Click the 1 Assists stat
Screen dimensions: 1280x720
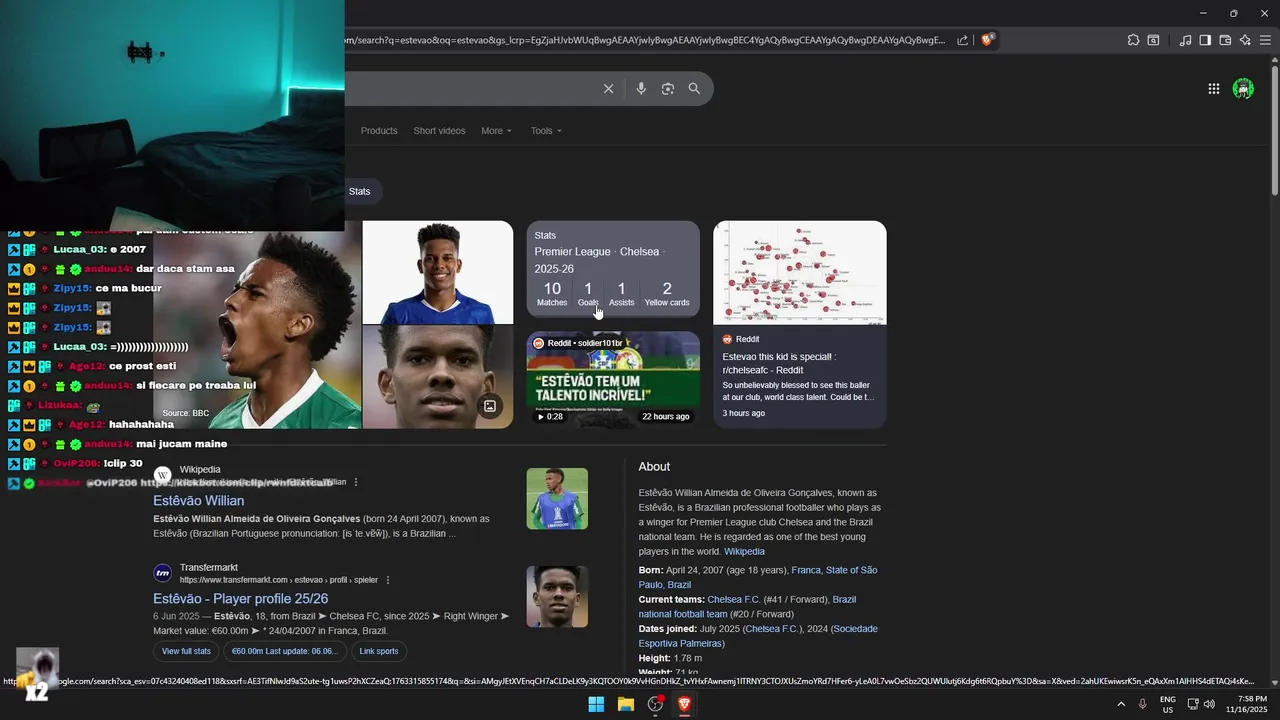click(x=621, y=293)
